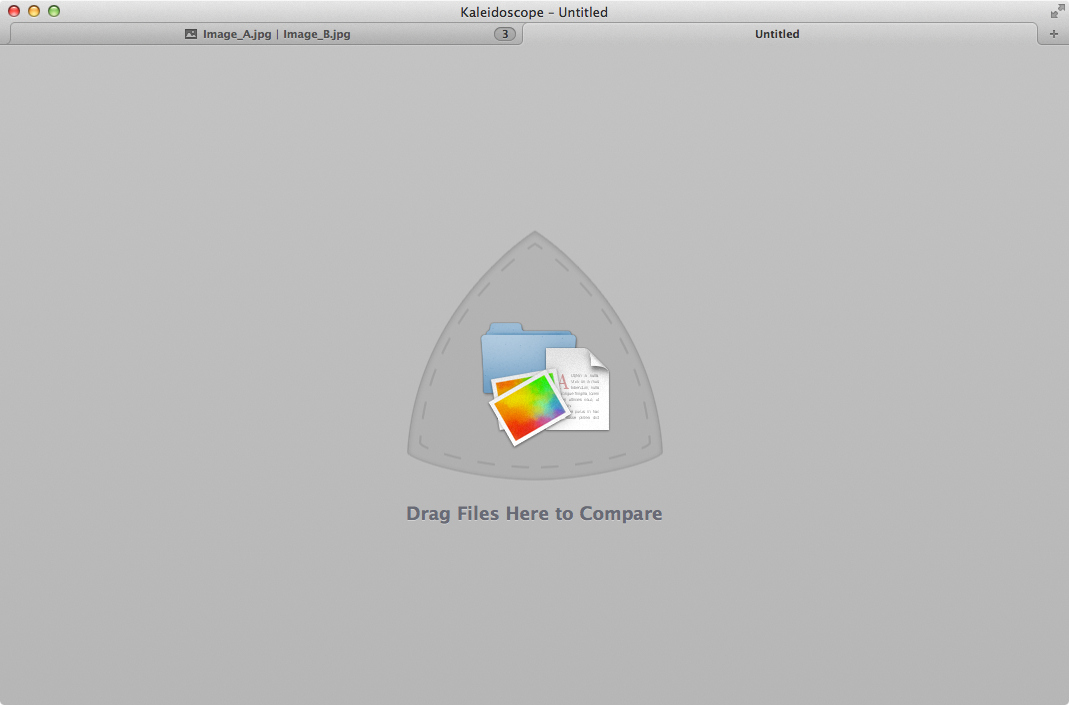Close the Kaleidoscope window with the red button
This screenshot has height=705, width=1069.
pos(14,11)
